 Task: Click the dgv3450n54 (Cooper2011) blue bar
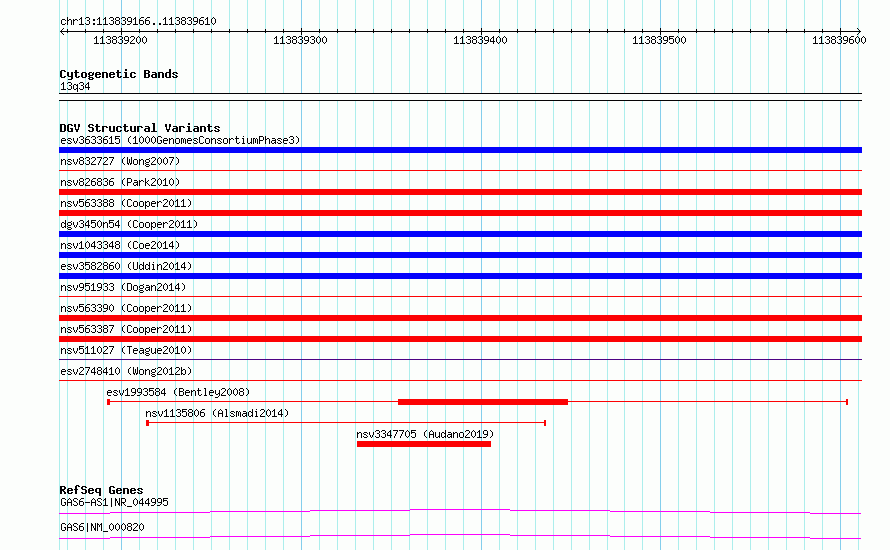(x=460, y=234)
